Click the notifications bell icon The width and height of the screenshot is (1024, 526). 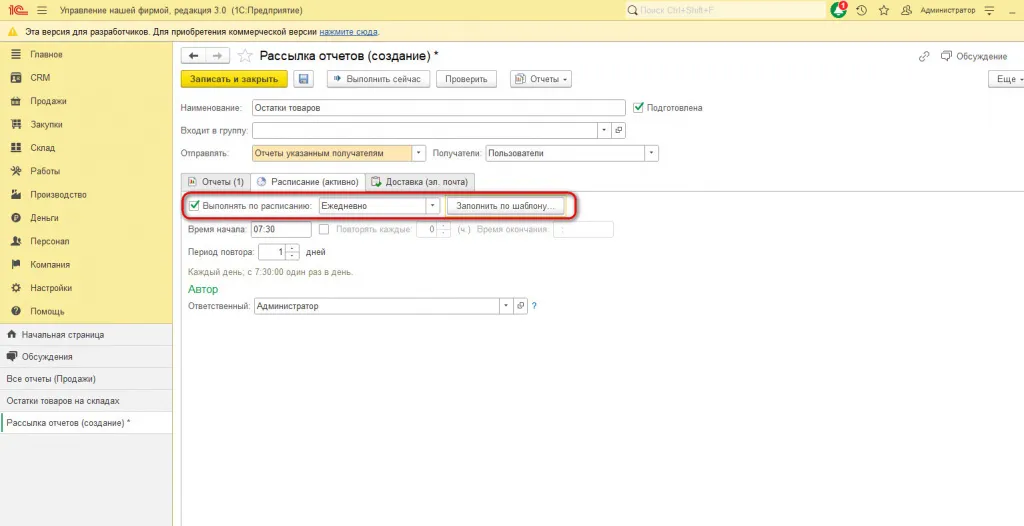[838, 10]
